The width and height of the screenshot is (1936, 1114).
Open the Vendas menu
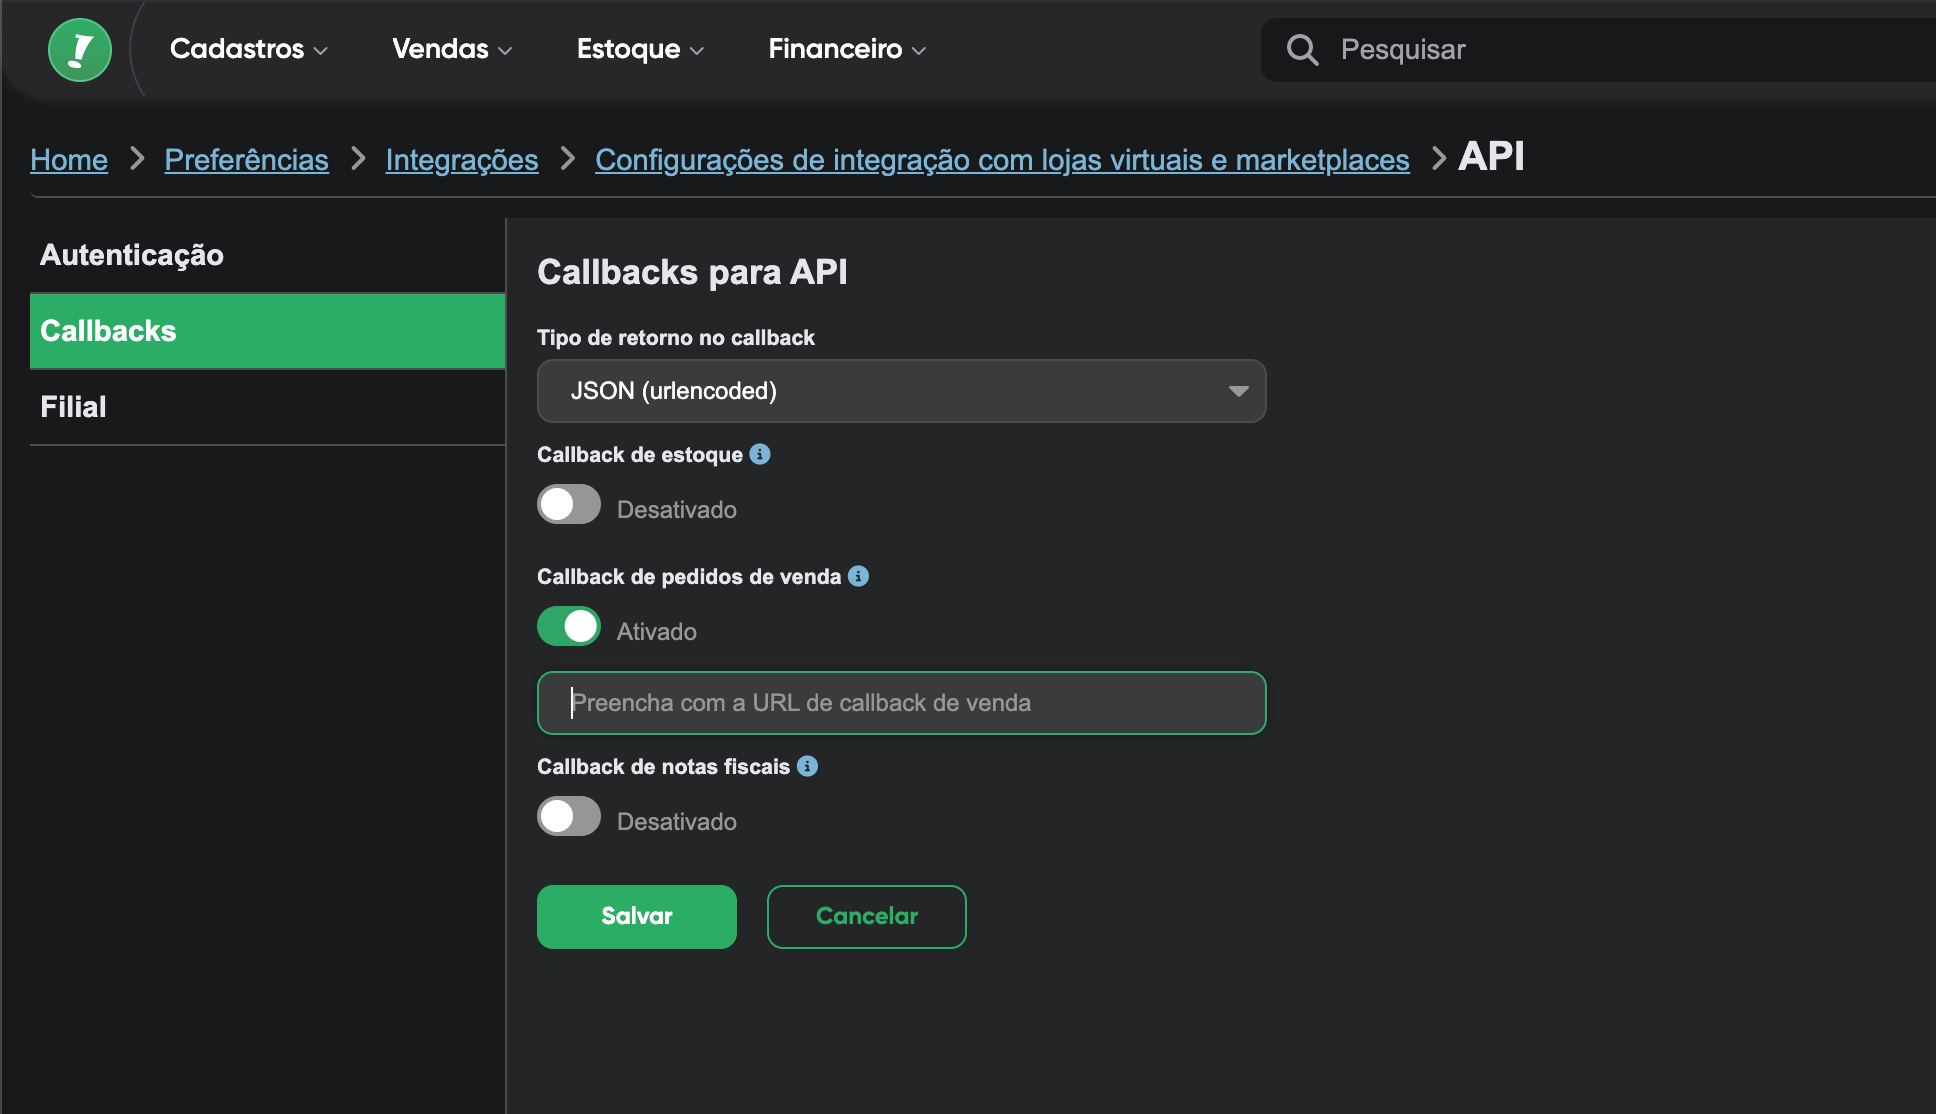(451, 49)
